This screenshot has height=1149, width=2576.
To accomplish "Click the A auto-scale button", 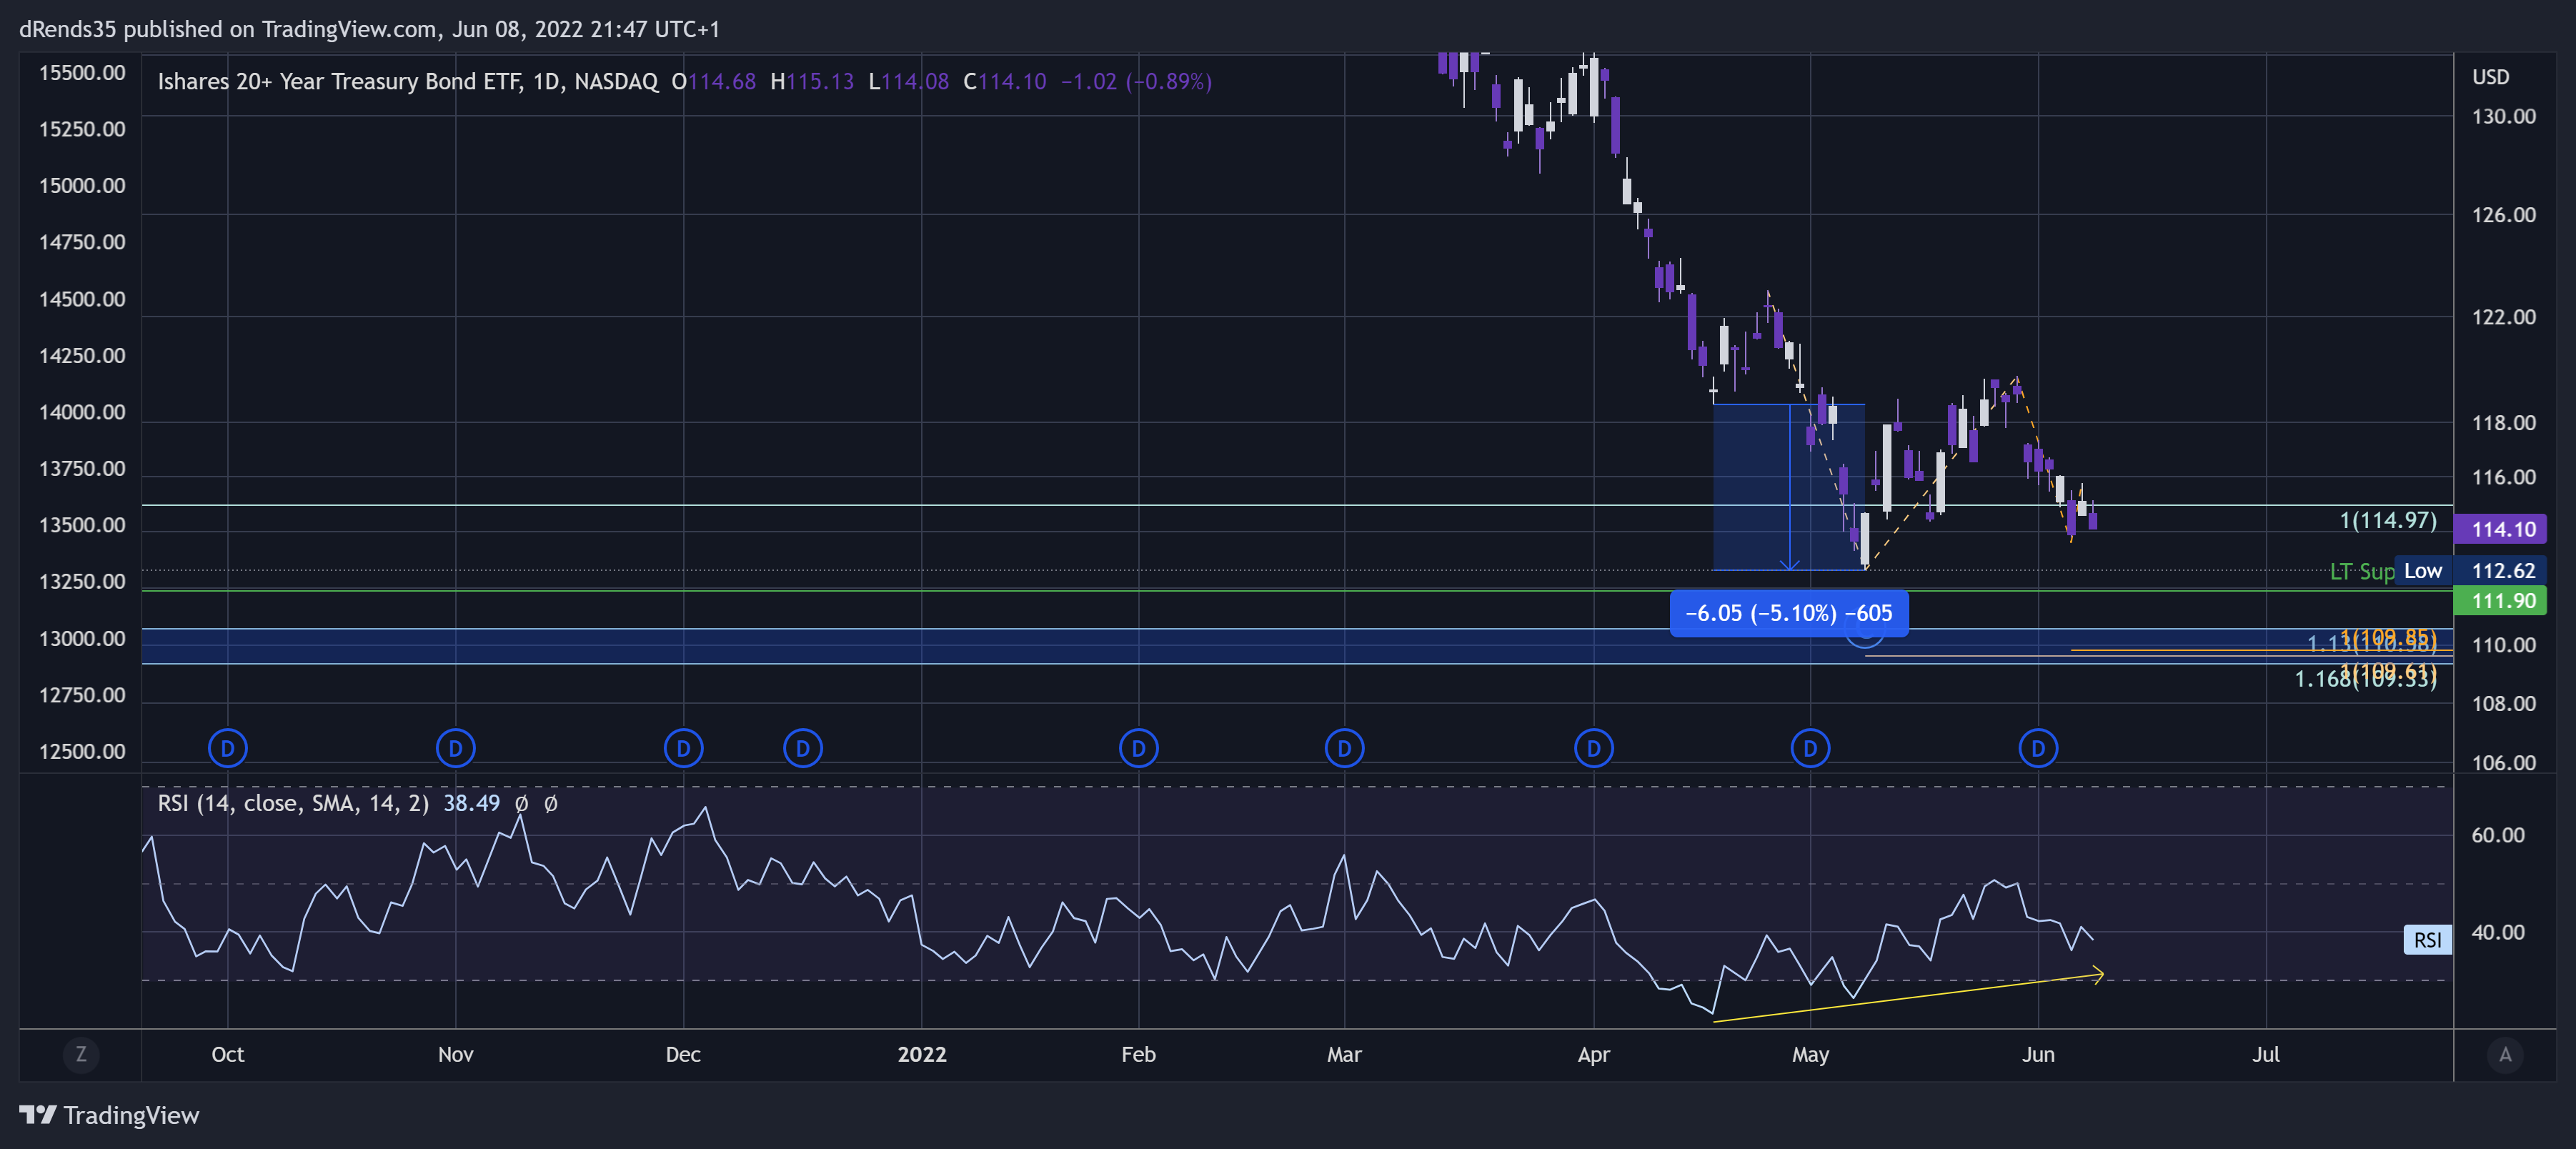I will tap(2505, 1054).
